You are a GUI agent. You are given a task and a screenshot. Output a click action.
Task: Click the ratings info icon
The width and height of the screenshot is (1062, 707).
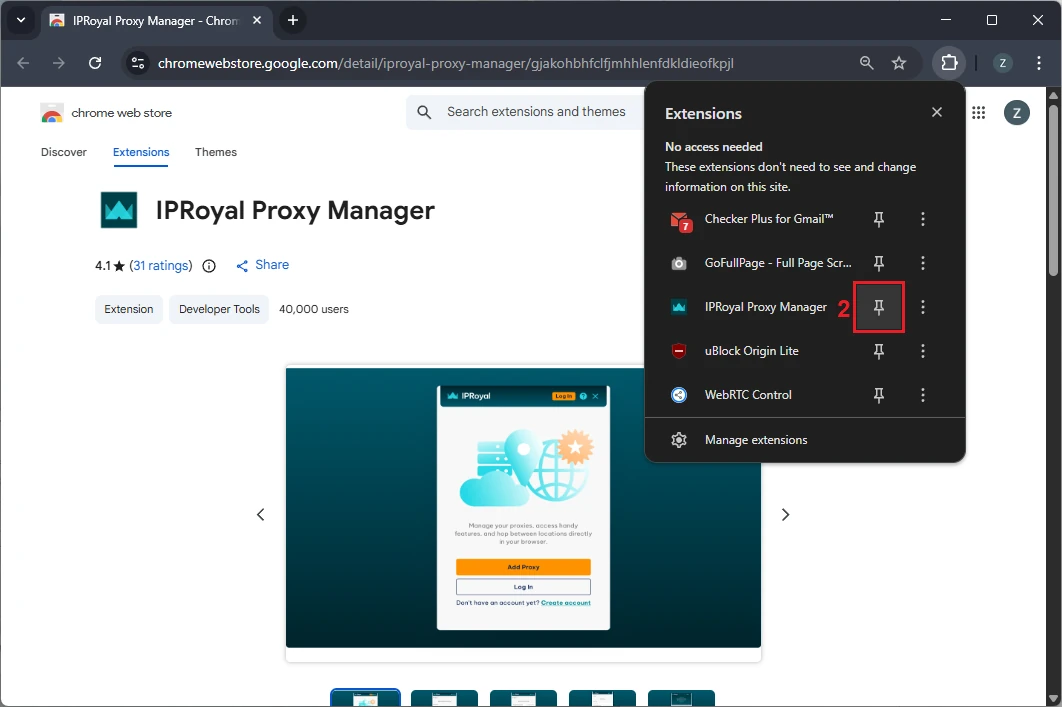209,266
